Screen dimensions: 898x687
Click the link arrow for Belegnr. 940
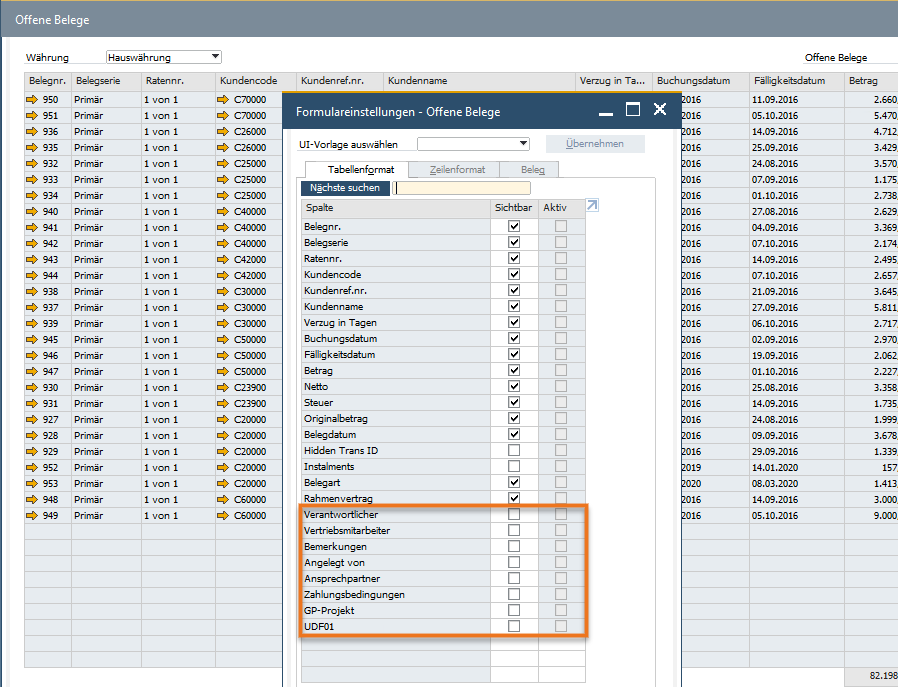click(x=32, y=212)
